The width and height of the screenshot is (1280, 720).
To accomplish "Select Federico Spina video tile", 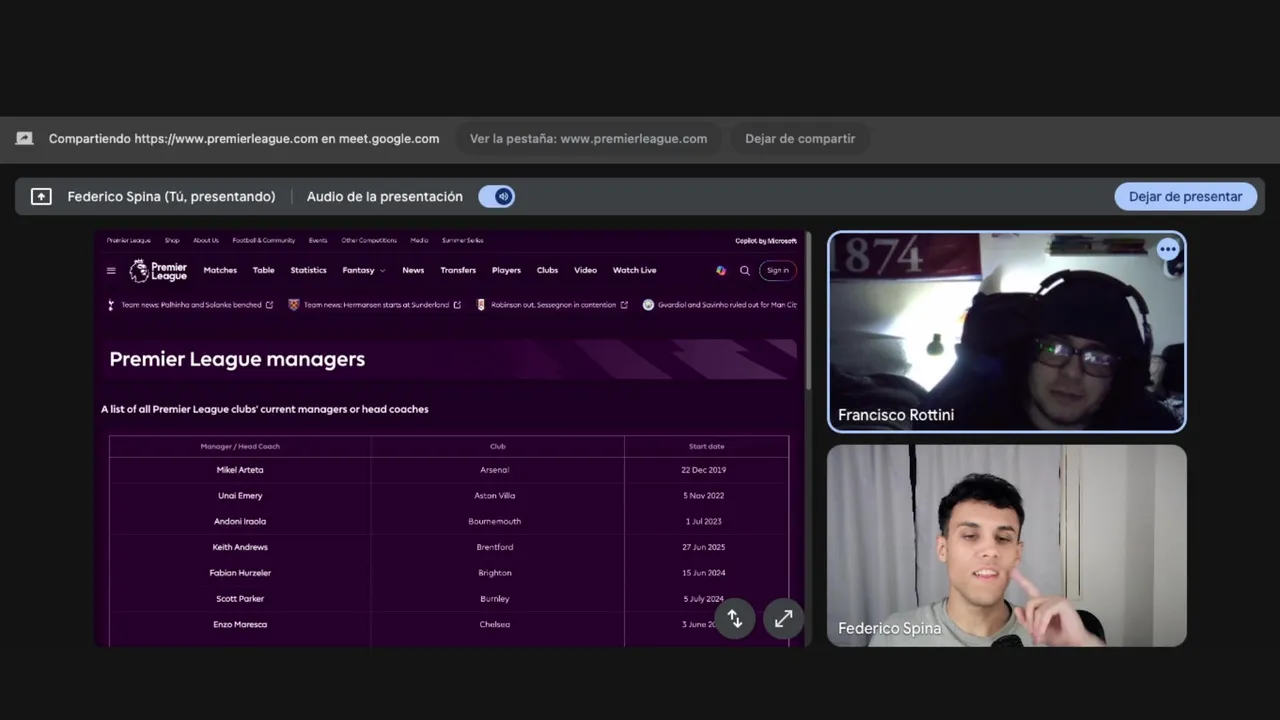I will (1007, 546).
